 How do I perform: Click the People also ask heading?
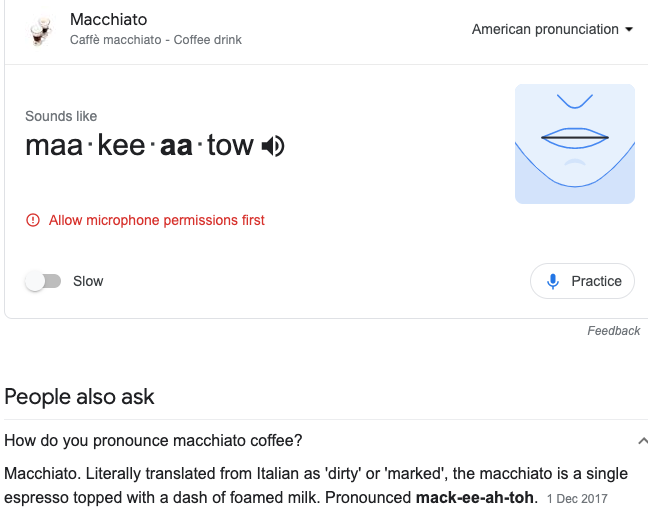(x=79, y=396)
